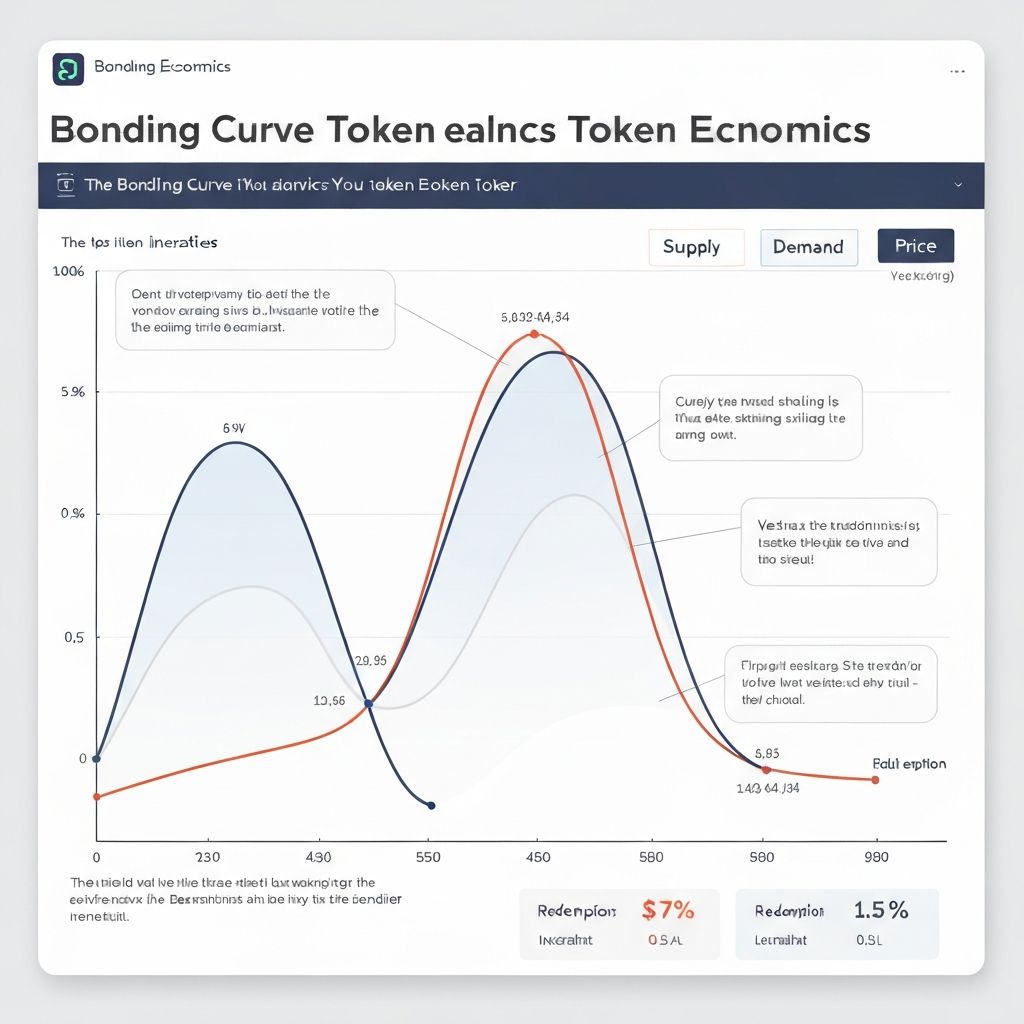
Task: Click the blue origin point at zero
Action: (96, 759)
